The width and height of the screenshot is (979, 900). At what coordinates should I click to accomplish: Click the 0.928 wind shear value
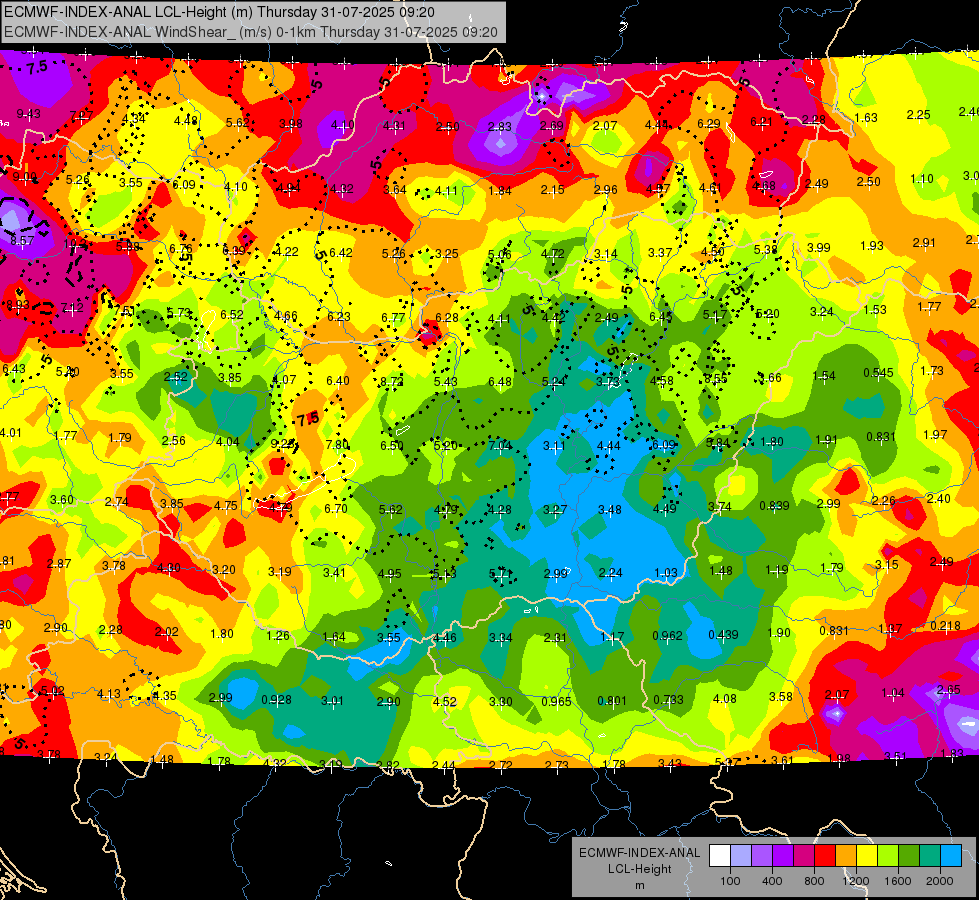click(277, 700)
